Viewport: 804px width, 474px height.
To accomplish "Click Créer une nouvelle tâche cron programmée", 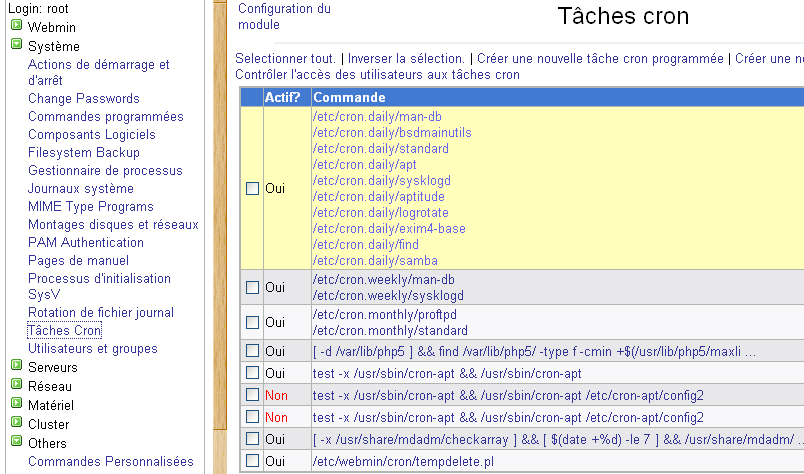I will pyautogui.click(x=599, y=59).
